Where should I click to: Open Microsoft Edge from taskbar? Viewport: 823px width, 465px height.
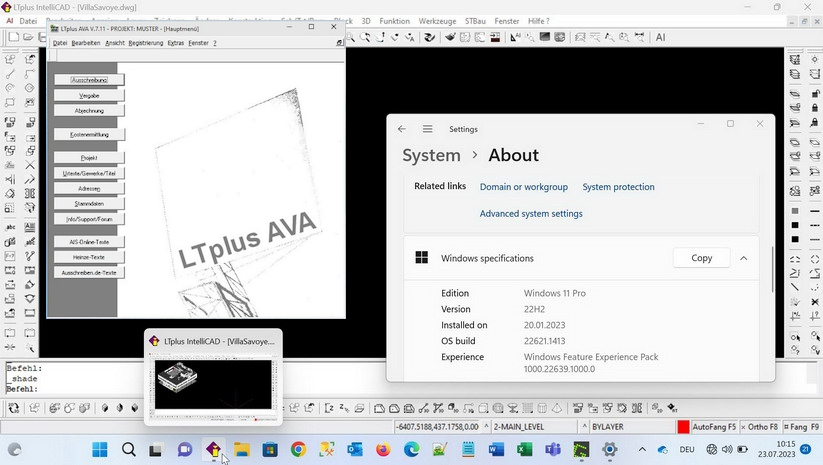click(412, 449)
